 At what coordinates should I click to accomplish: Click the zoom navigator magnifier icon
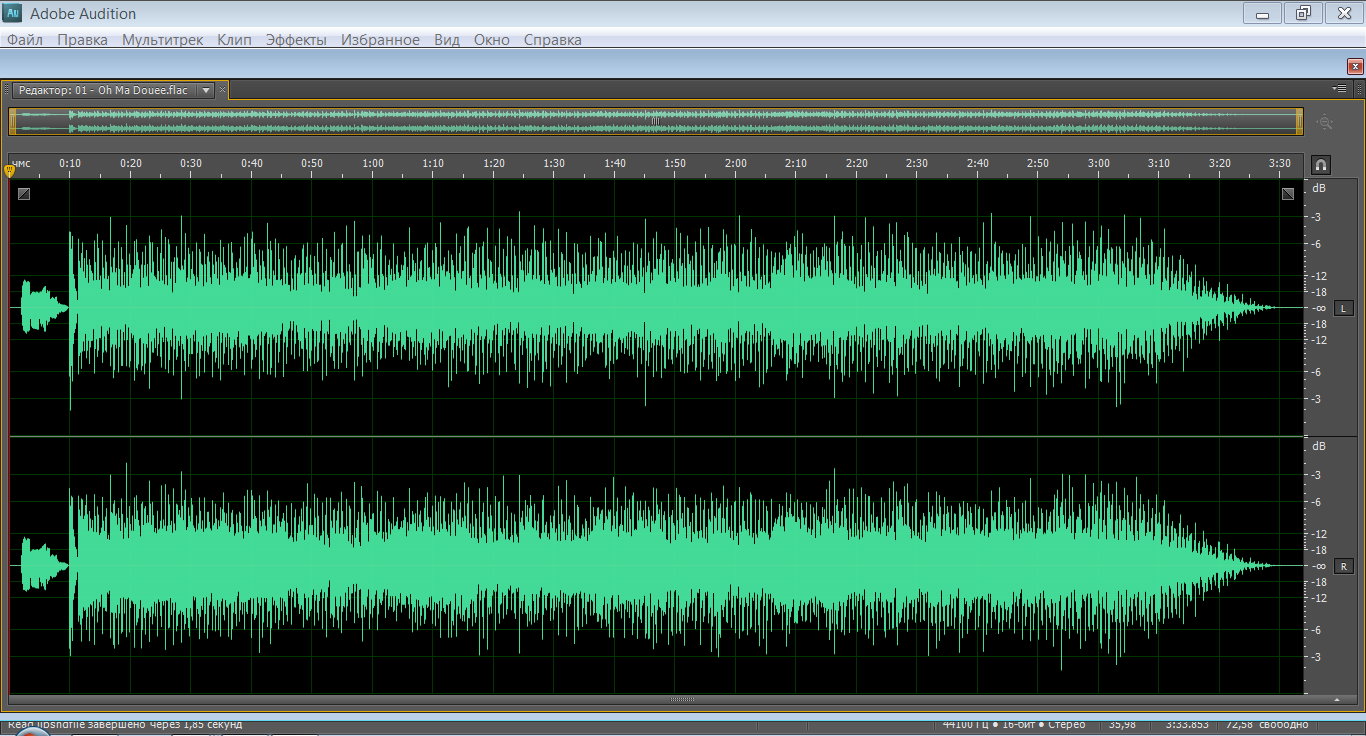(x=1325, y=122)
